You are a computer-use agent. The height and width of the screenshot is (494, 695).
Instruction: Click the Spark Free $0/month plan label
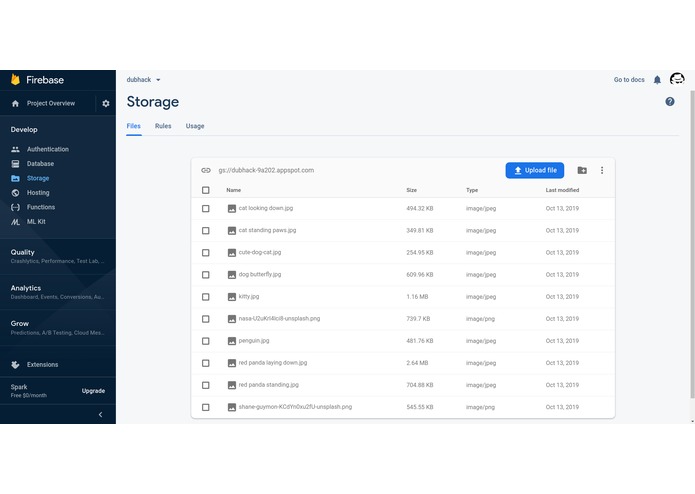coord(28,391)
